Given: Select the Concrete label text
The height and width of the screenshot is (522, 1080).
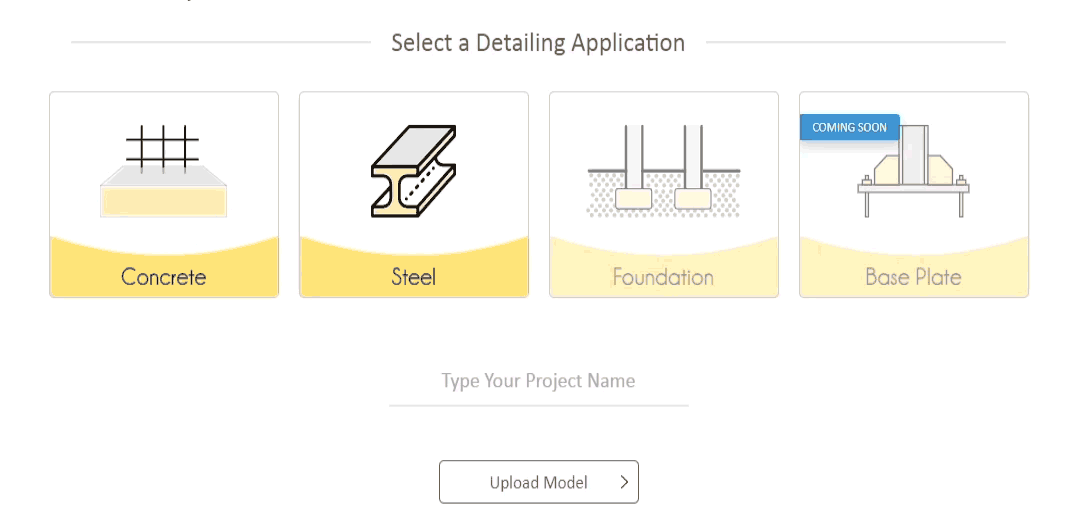Looking at the screenshot, I should click(x=163, y=277).
